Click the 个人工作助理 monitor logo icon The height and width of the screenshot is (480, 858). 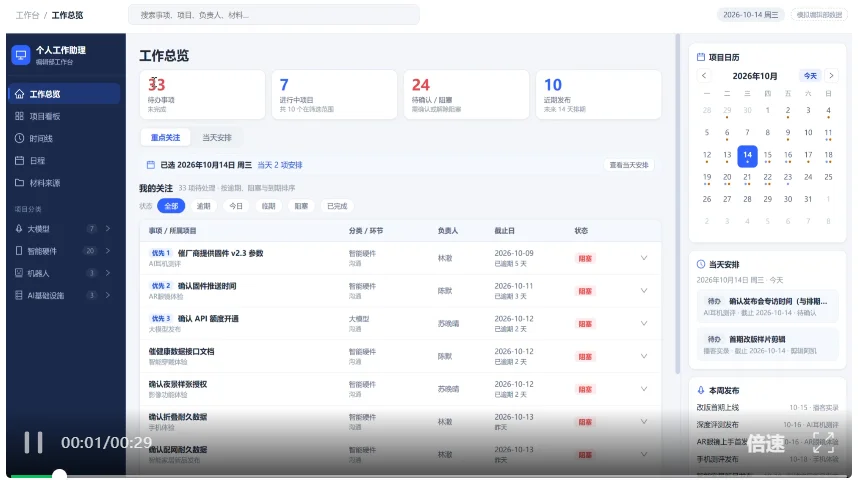[x=21, y=55]
